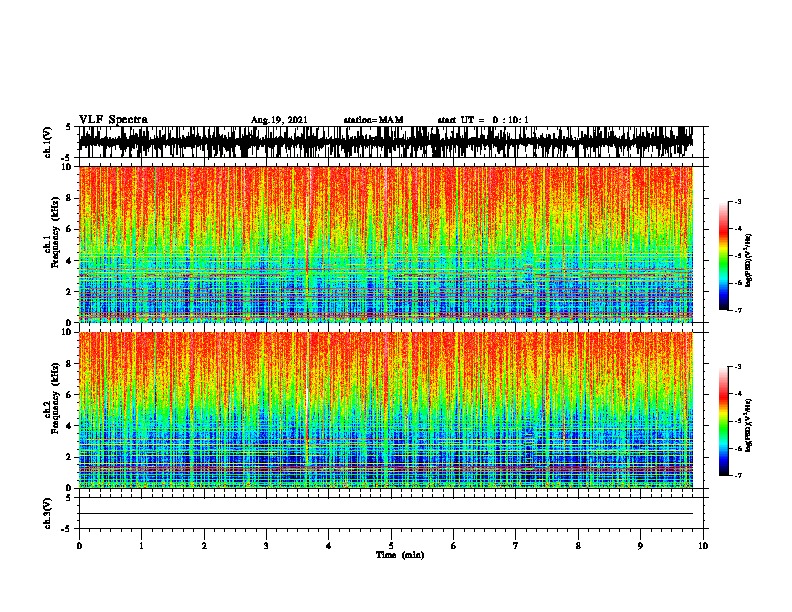Click the "VLF Spectra" plot title
792x612 pixels.
pyautogui.click(x=113, y=120)
